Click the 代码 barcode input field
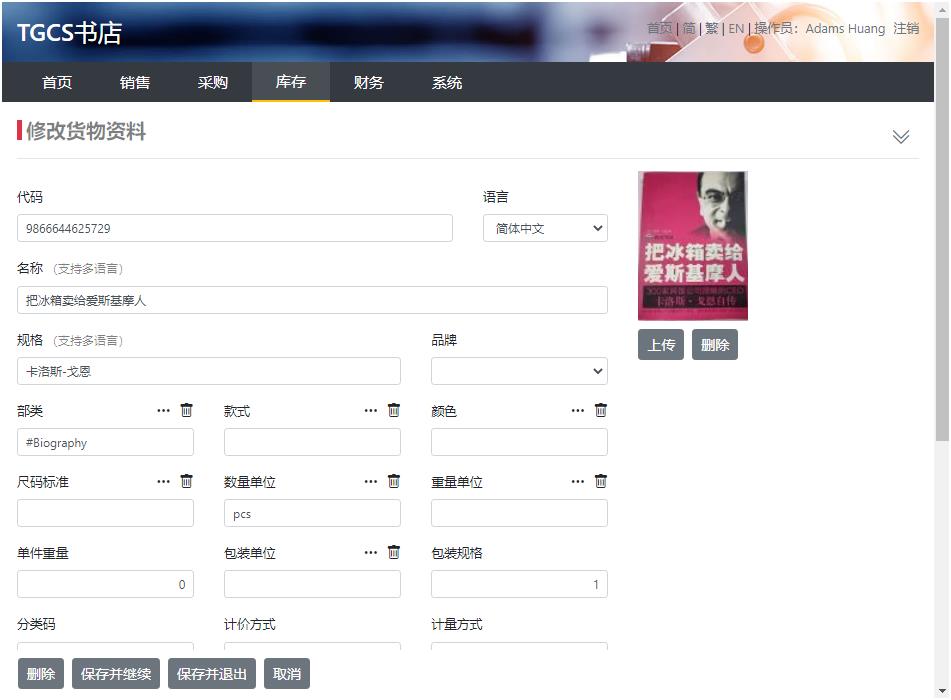 click(x=235, y=228)
